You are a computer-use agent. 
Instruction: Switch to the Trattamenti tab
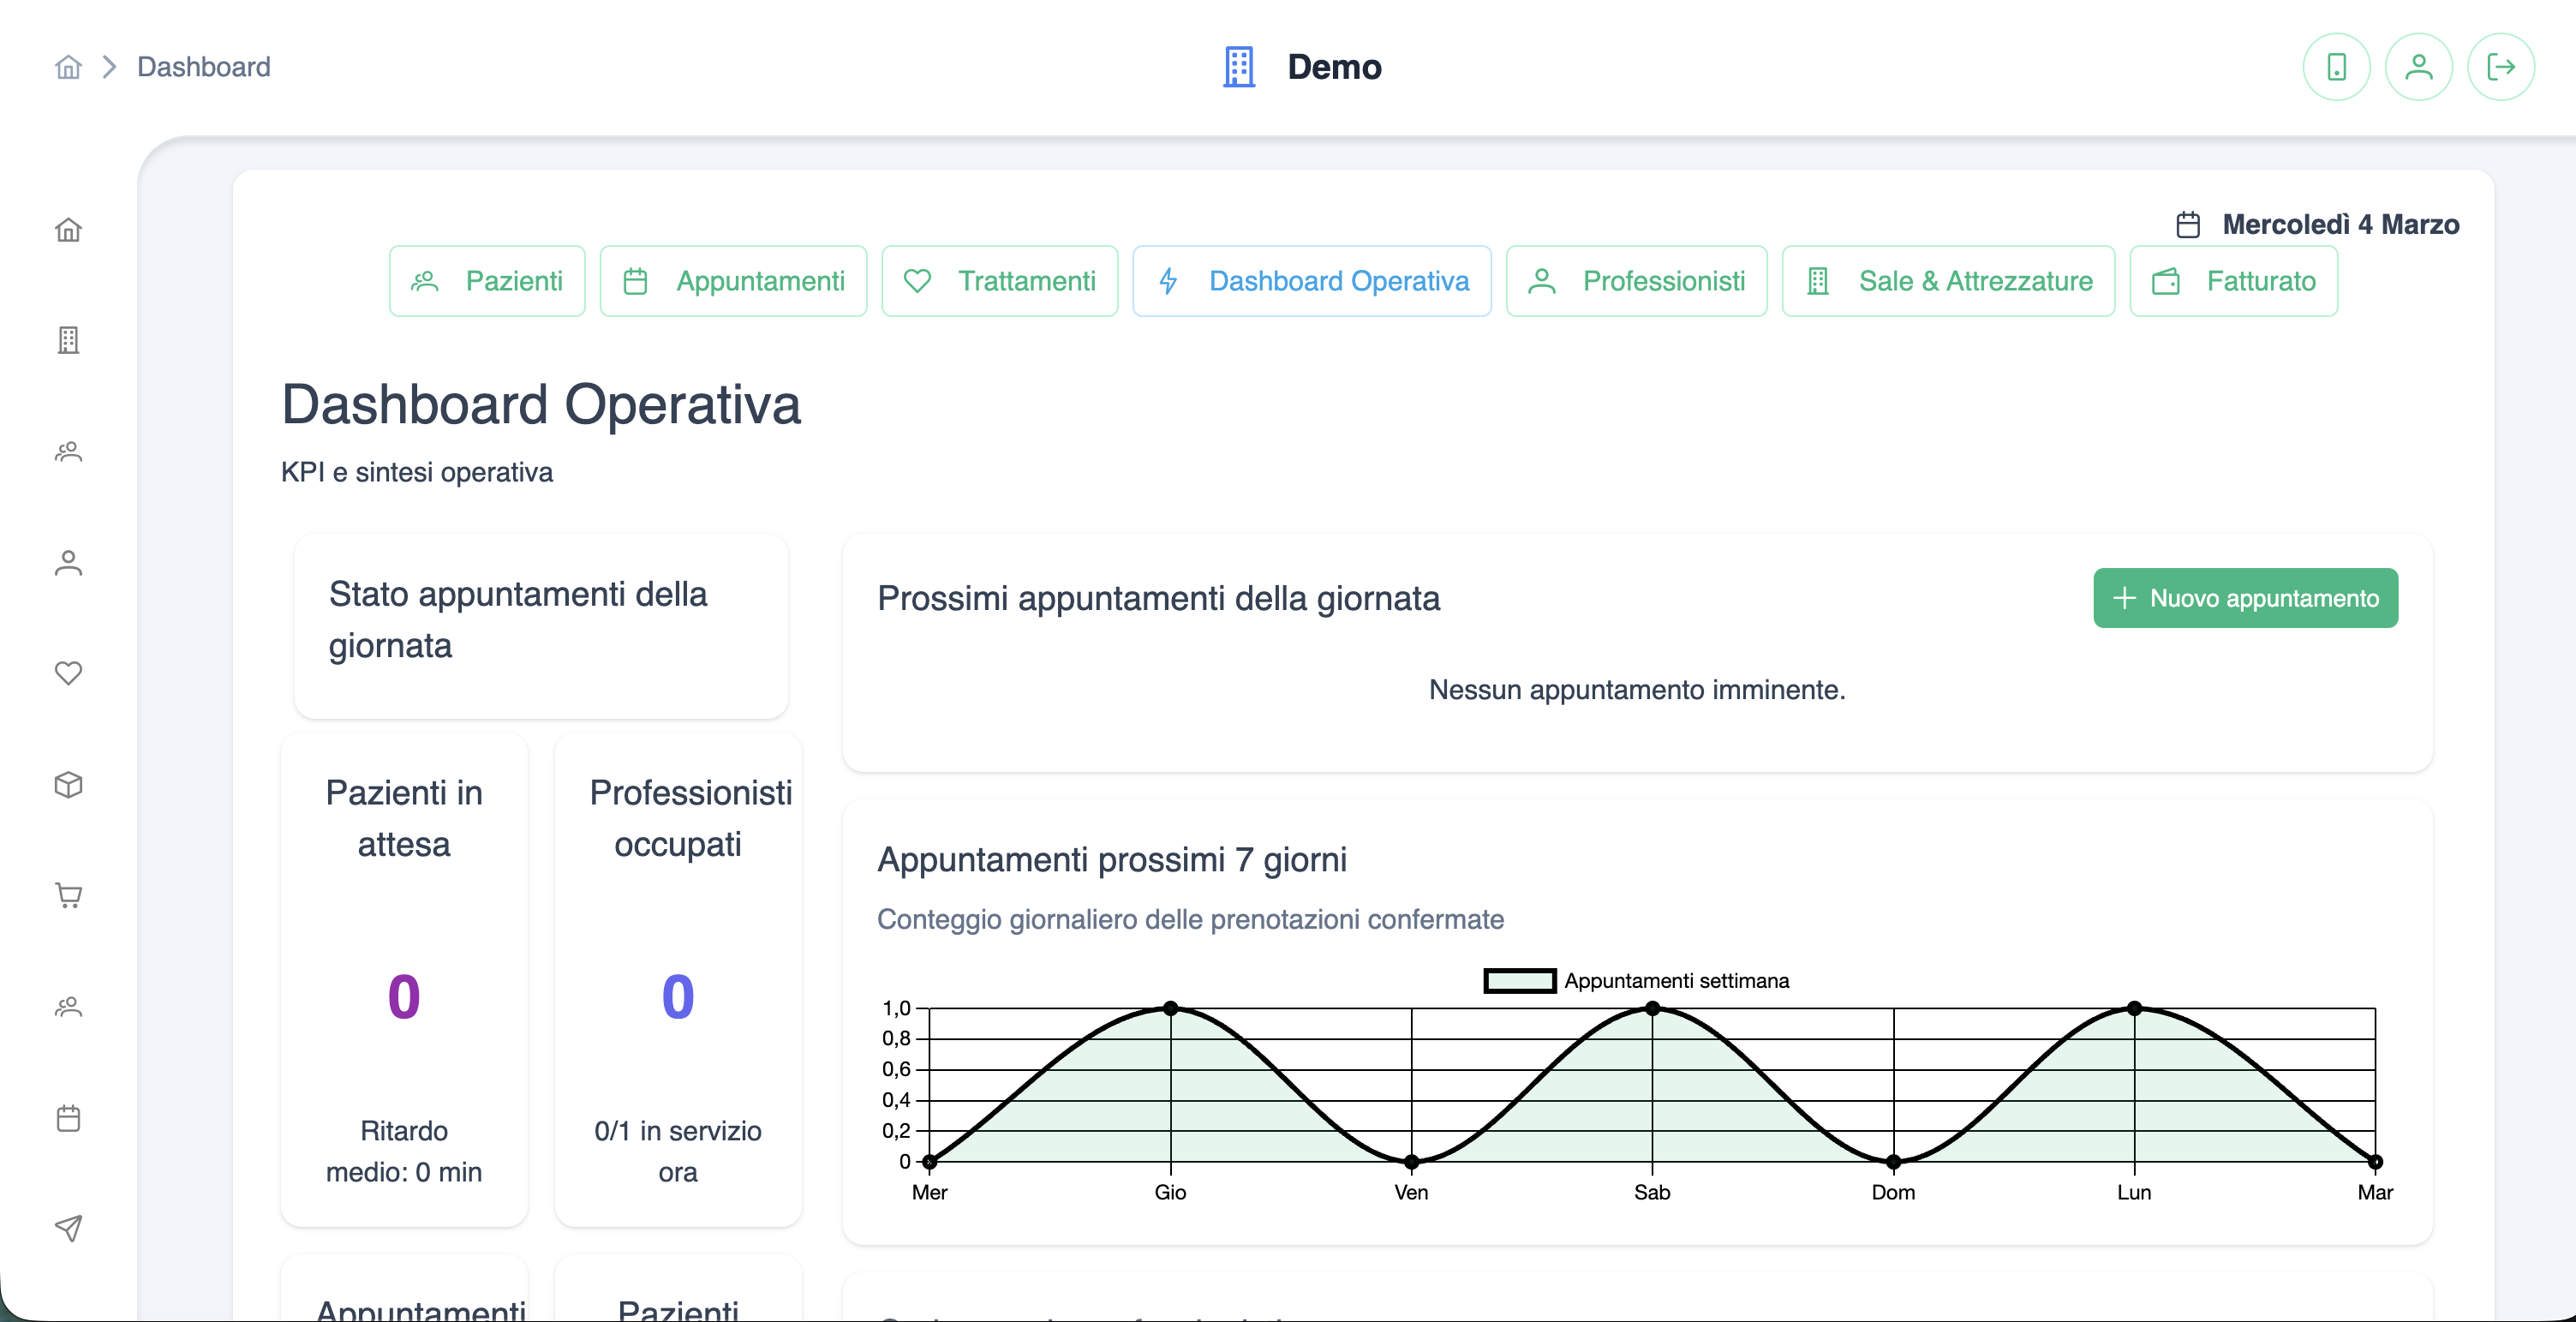pos(999,281)
